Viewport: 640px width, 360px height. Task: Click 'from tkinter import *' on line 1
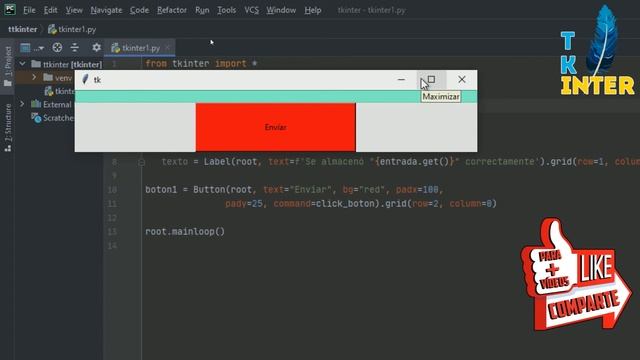coord(201,64)
